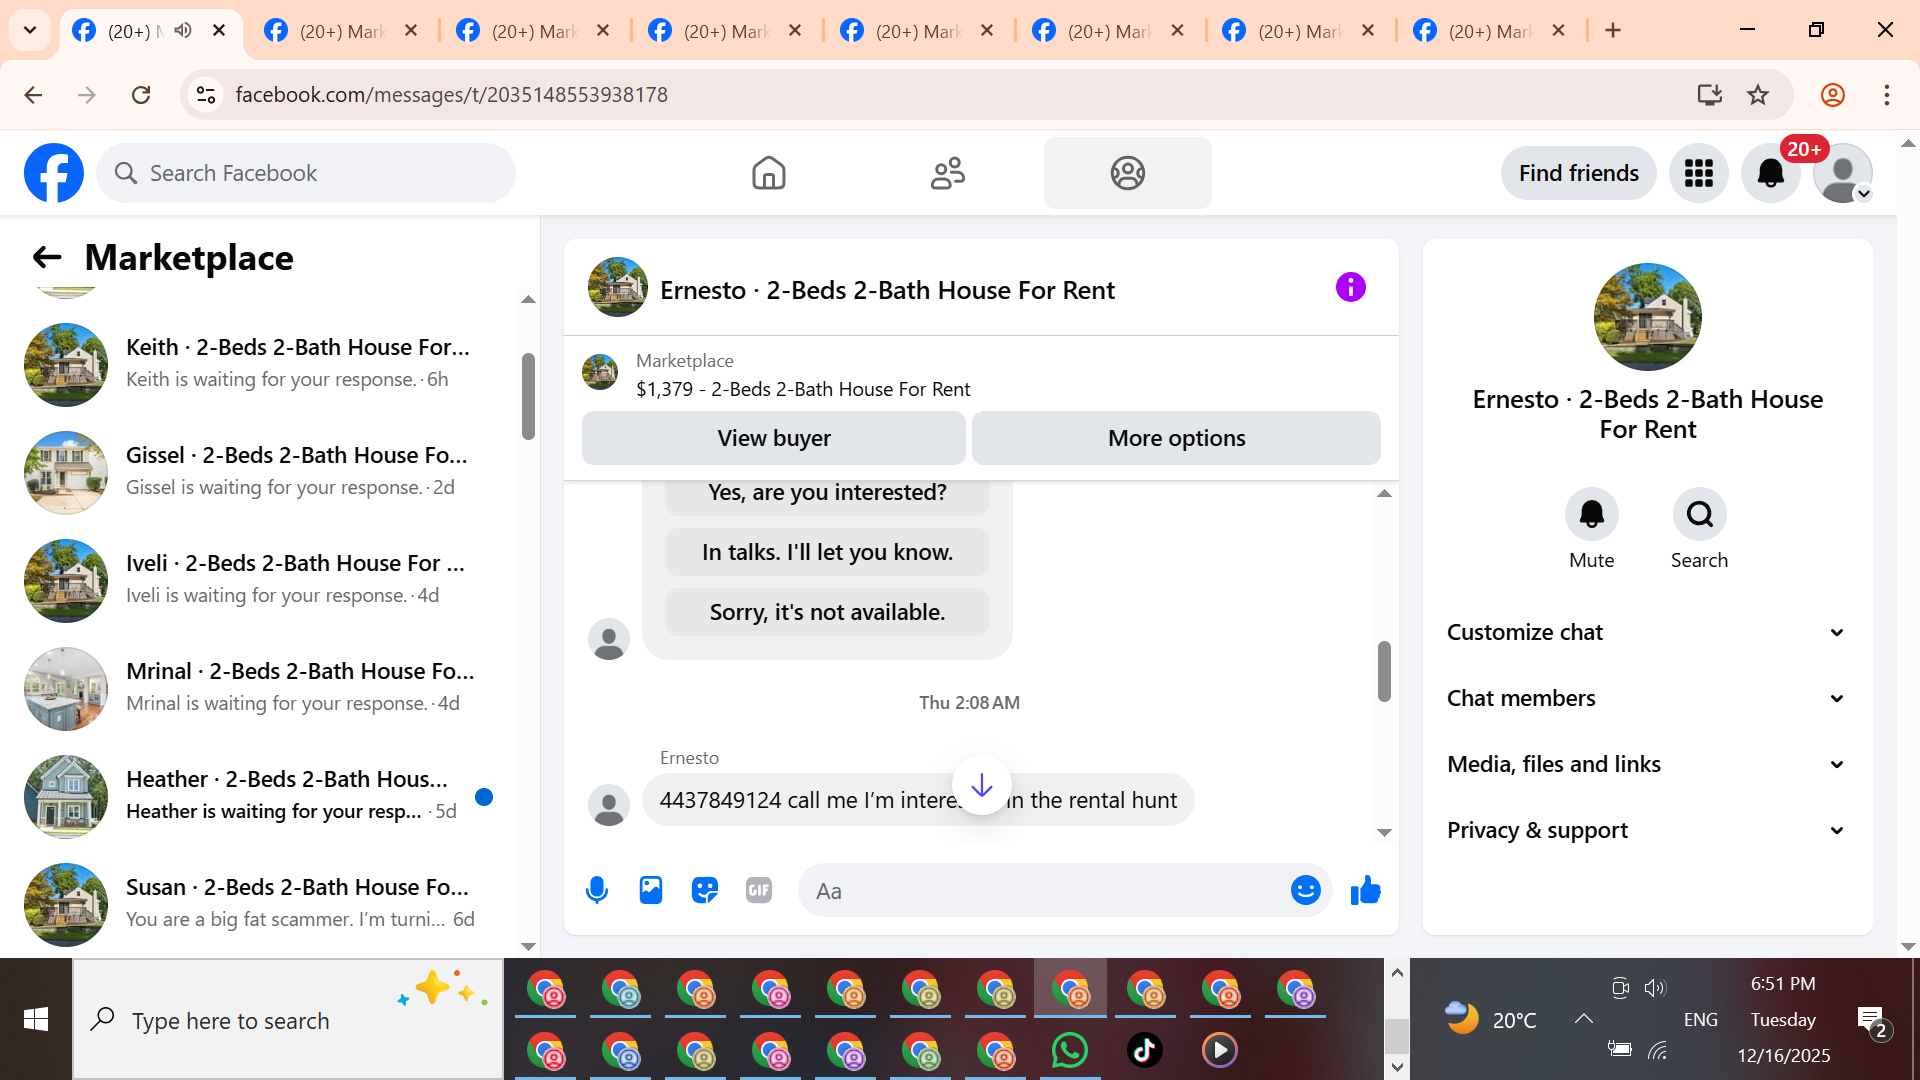Open the Groups icon in top navigation

point(1128,173)
